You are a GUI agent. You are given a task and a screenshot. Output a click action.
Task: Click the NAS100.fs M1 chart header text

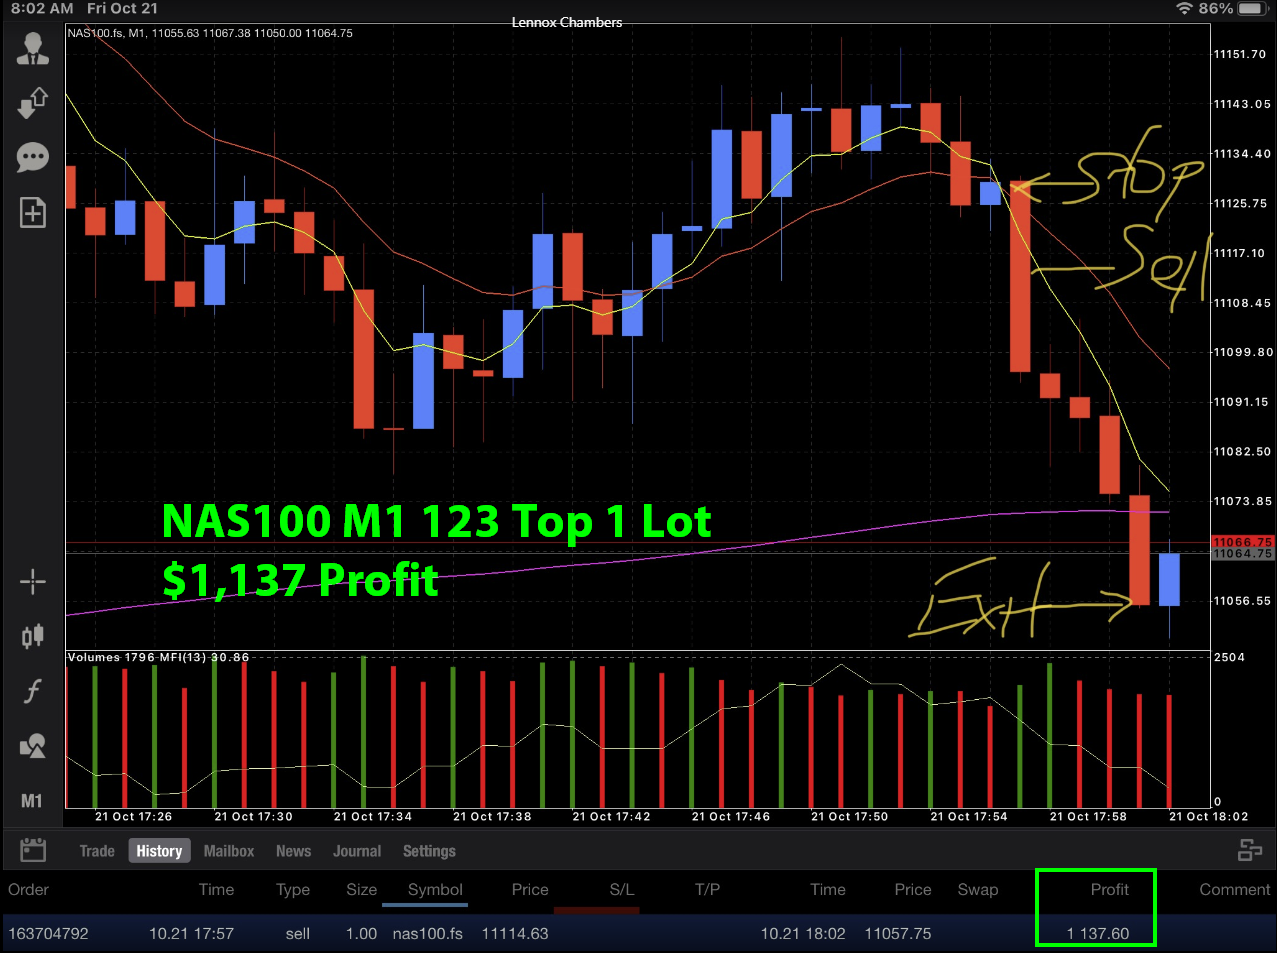210,33
